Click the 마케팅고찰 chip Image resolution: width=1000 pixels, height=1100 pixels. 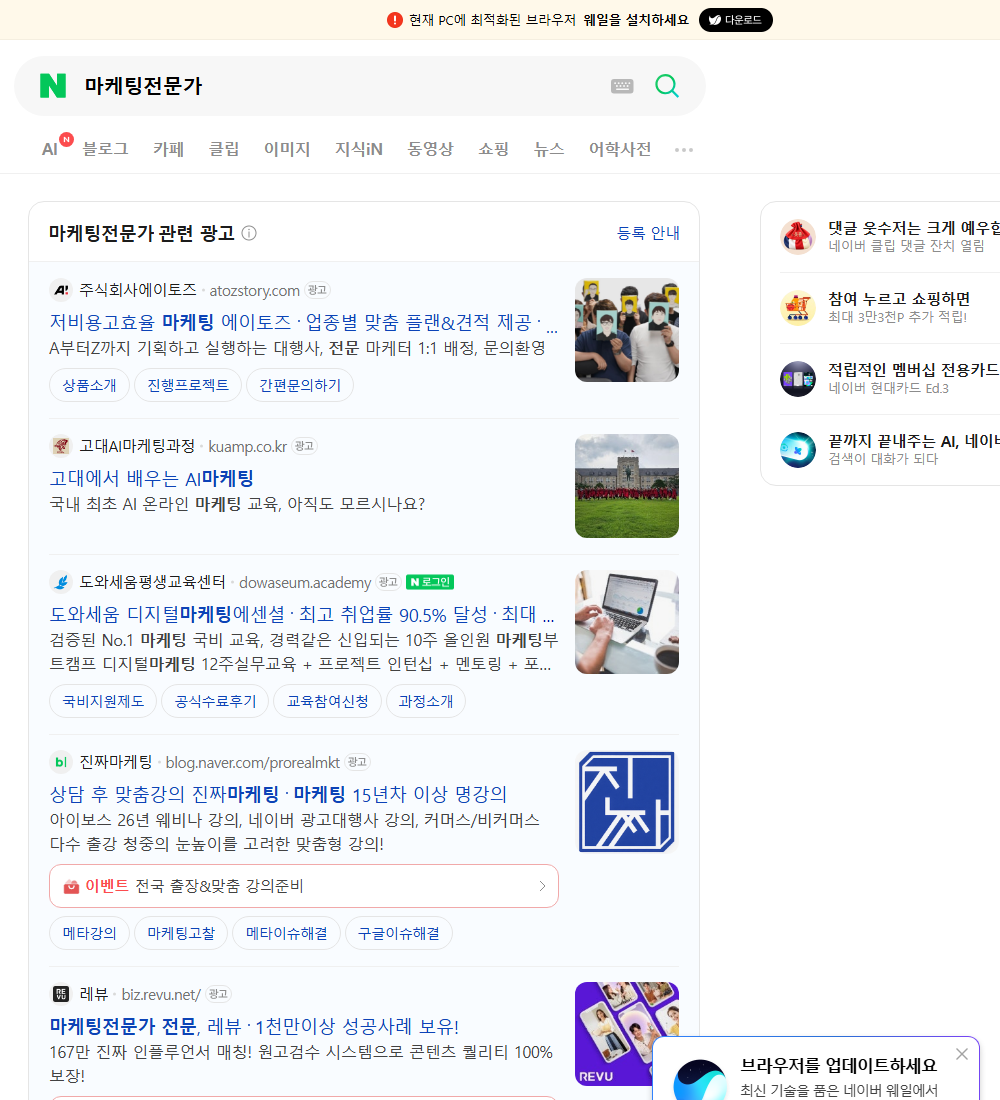click(181, 933)
